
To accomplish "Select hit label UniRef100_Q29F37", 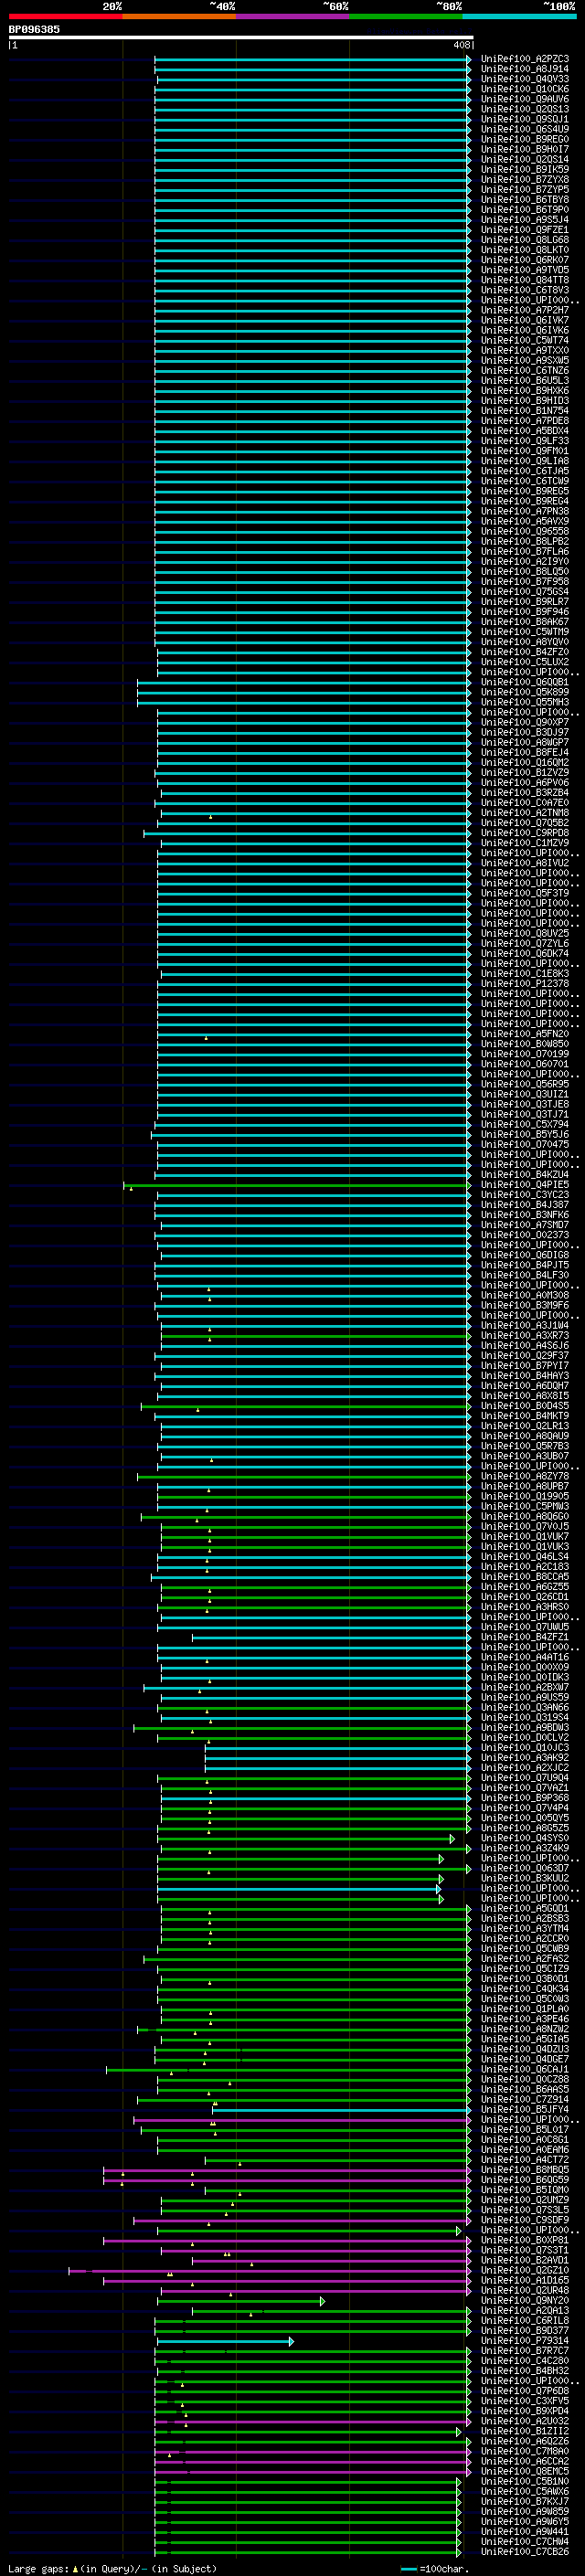I will point(524,1355).
